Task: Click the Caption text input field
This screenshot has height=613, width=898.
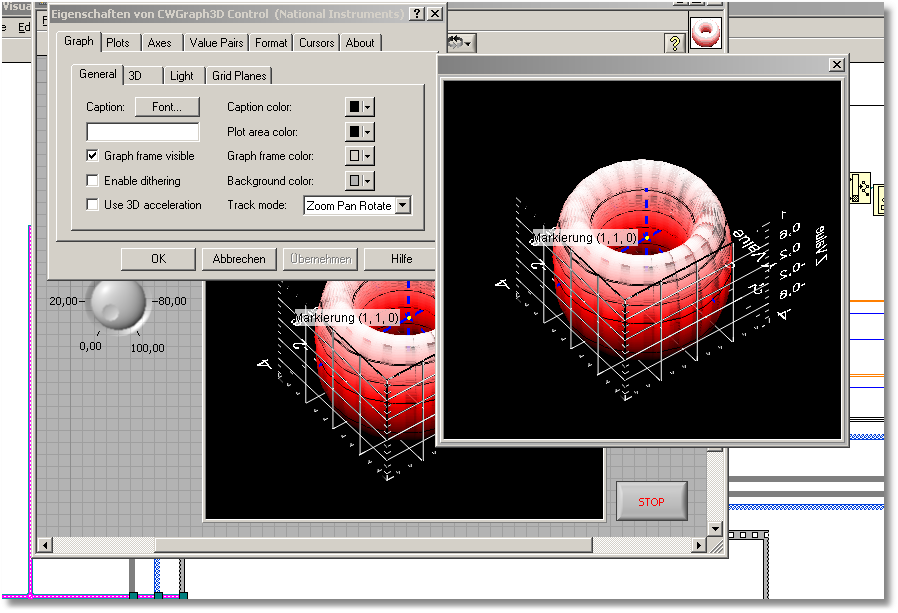Action: click(x=143, y=132)
